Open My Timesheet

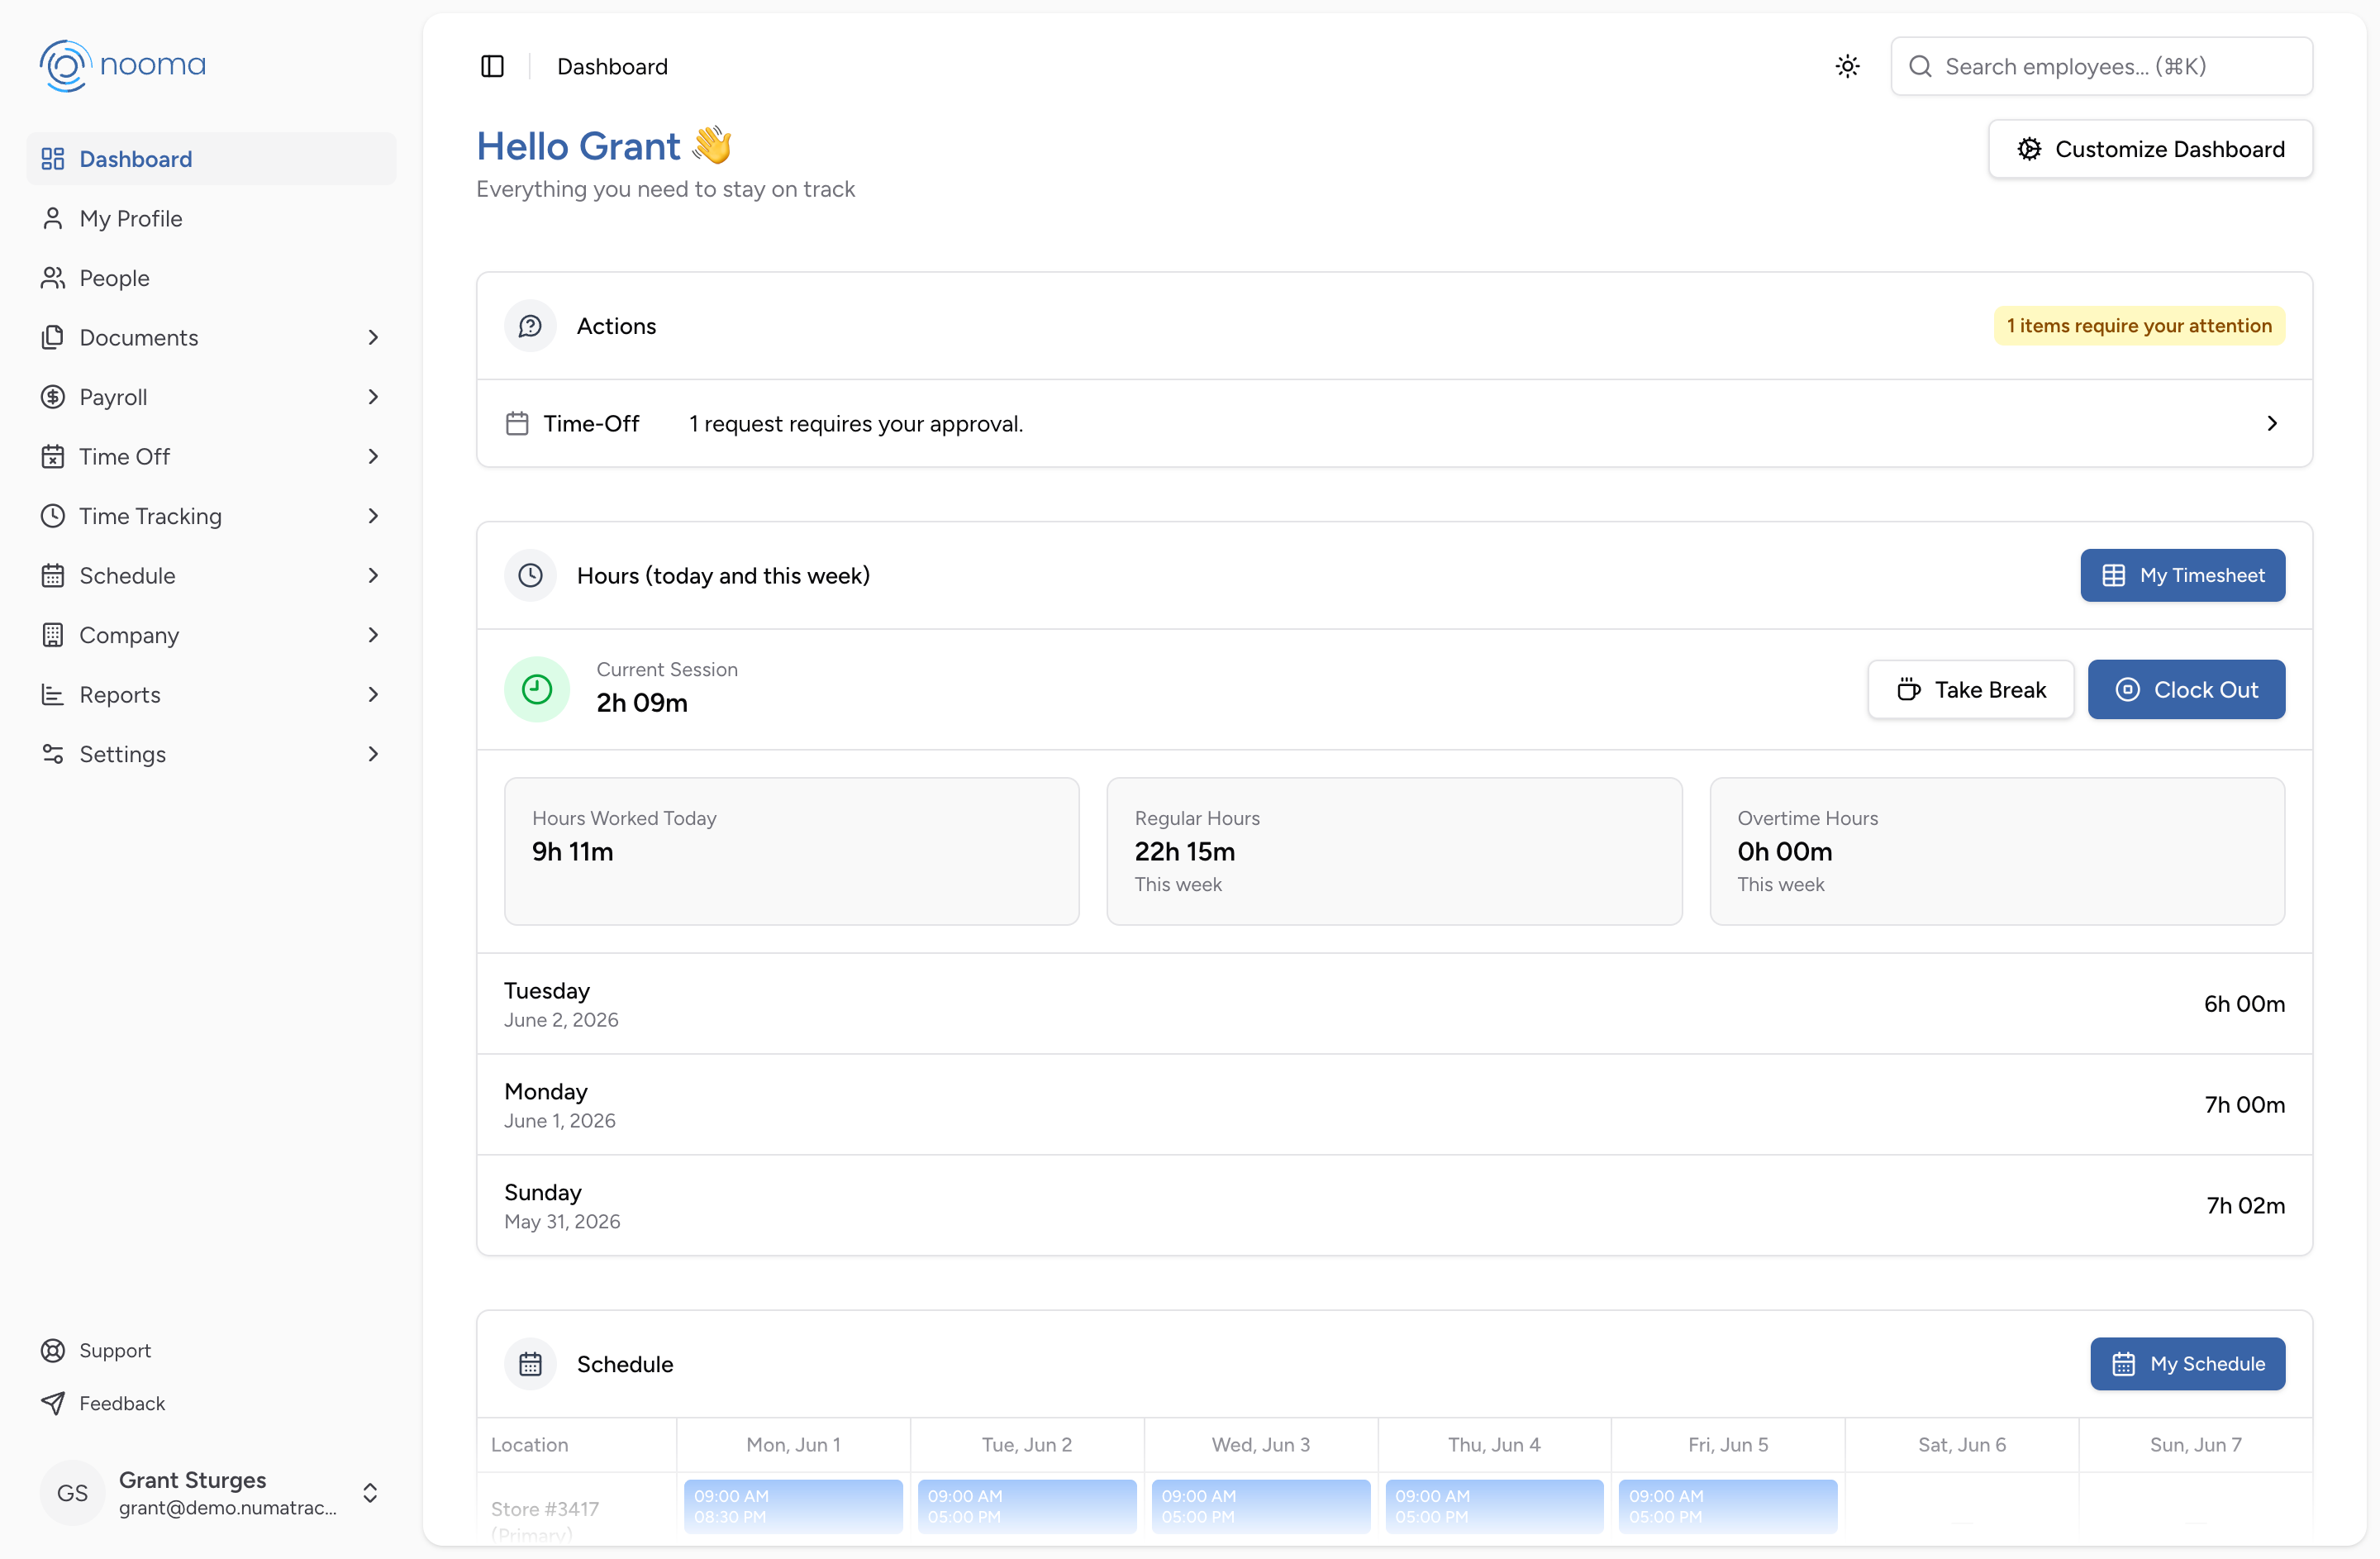tap(2182, 575)
